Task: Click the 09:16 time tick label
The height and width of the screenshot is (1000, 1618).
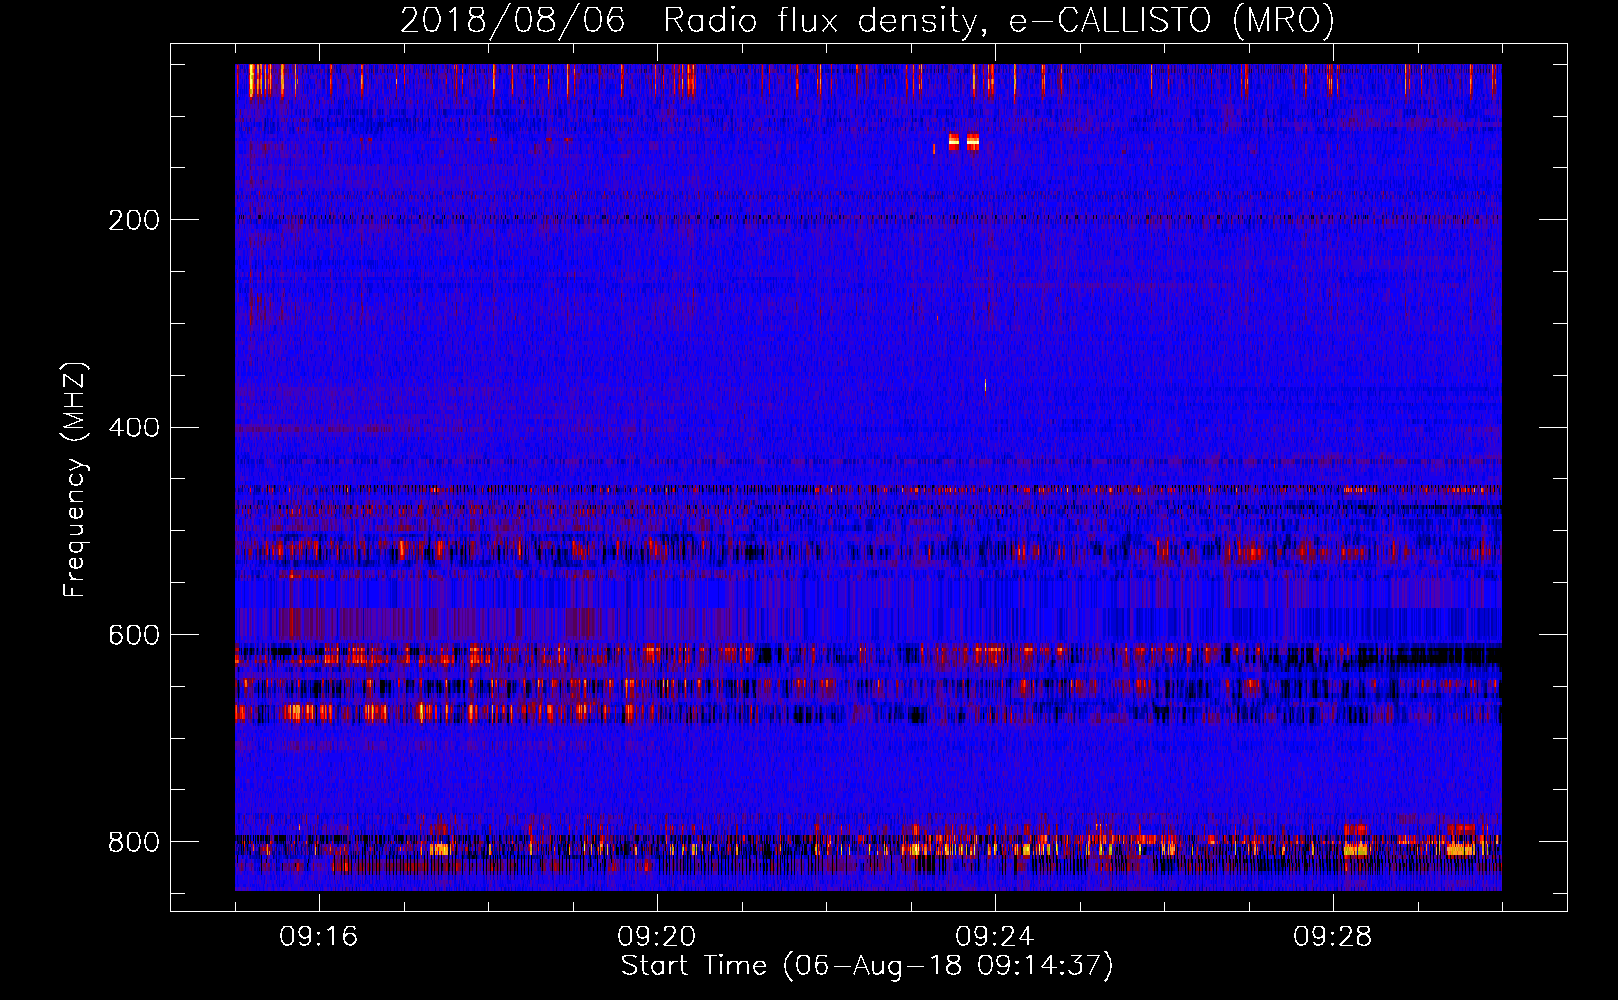Action: (319, 937)
